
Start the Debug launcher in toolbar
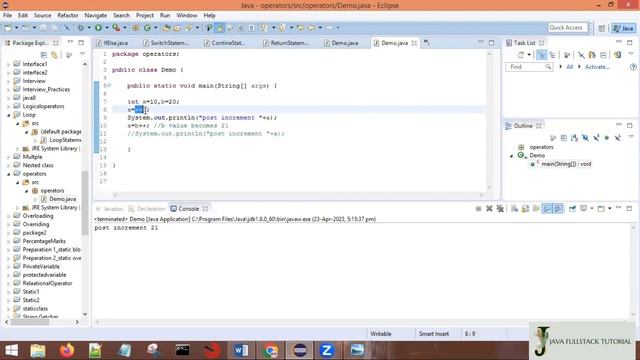pyautogui.click(x=81, y=28)
